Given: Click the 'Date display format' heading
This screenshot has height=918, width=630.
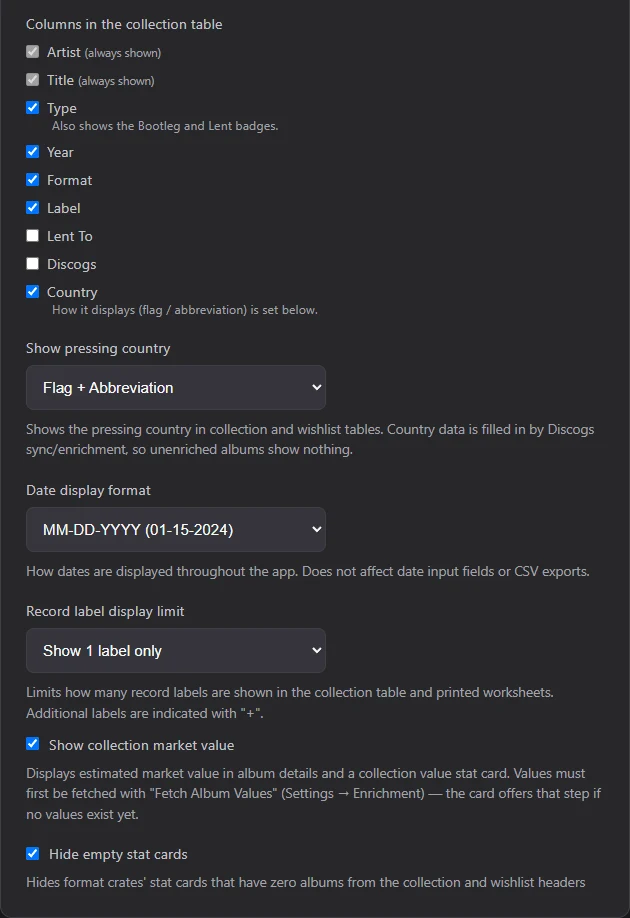Looking at the screenshot, I should [x=88, y=491].
